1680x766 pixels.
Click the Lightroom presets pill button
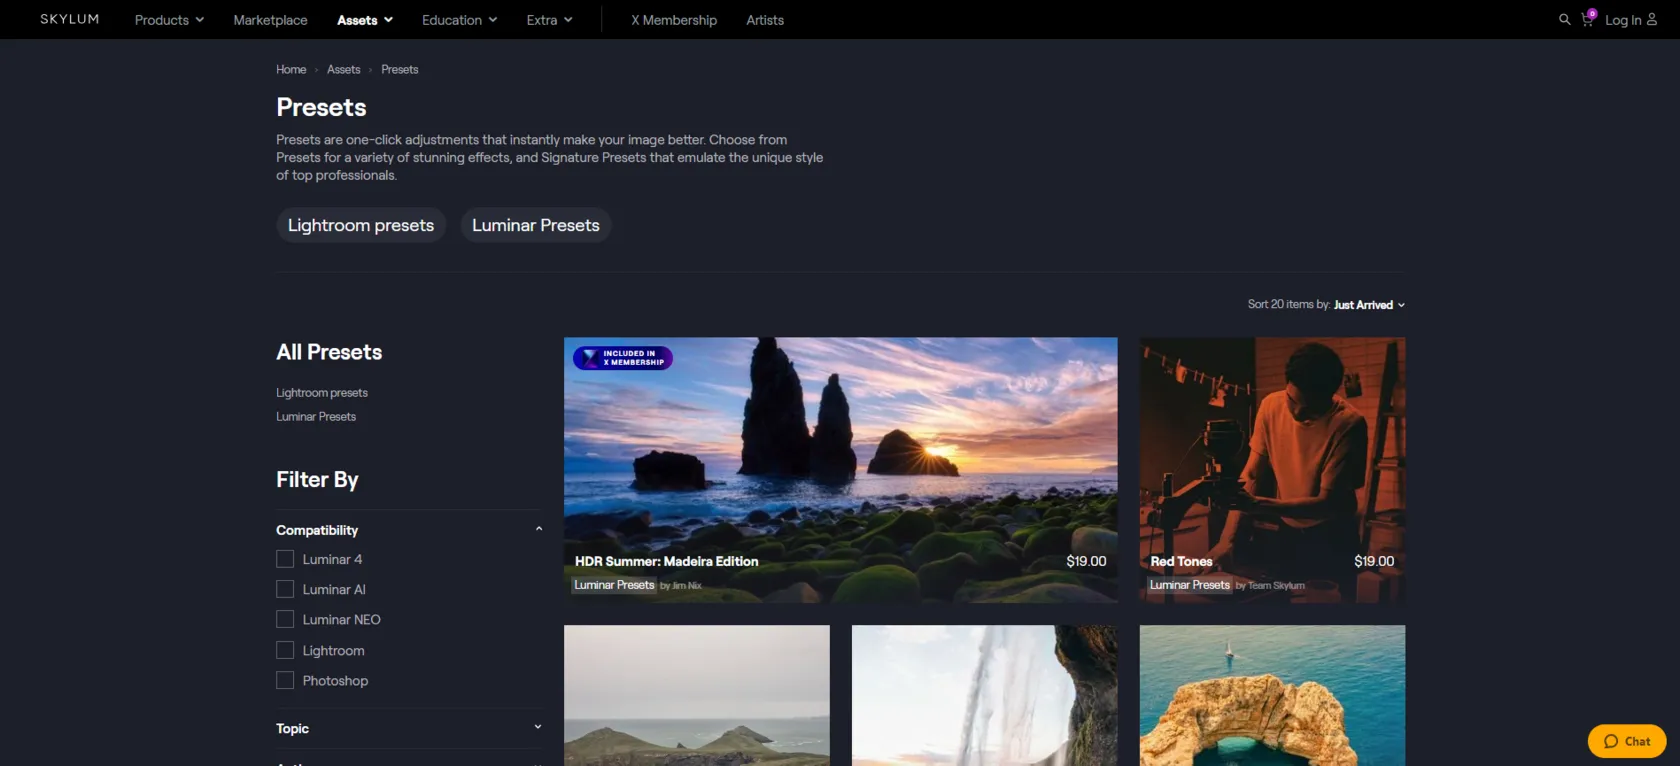click(361, 225)
